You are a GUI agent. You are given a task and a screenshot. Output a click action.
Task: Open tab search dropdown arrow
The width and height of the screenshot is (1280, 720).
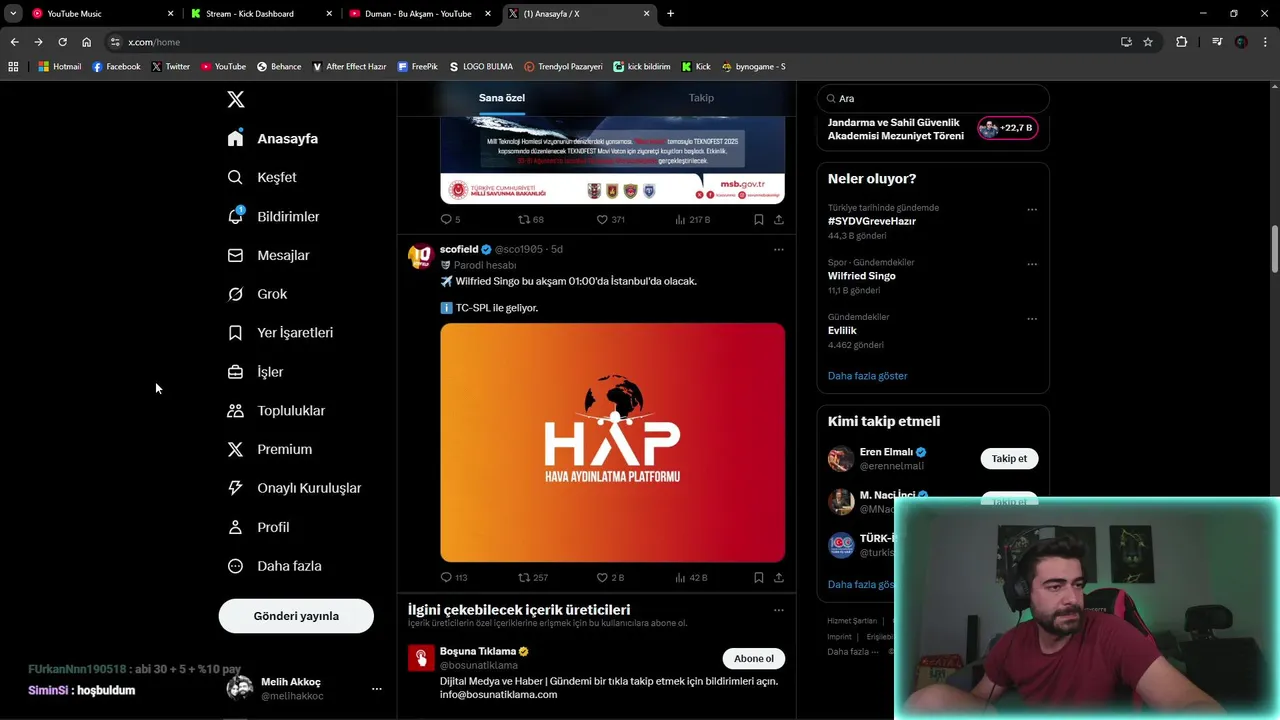tap(13, 14)
